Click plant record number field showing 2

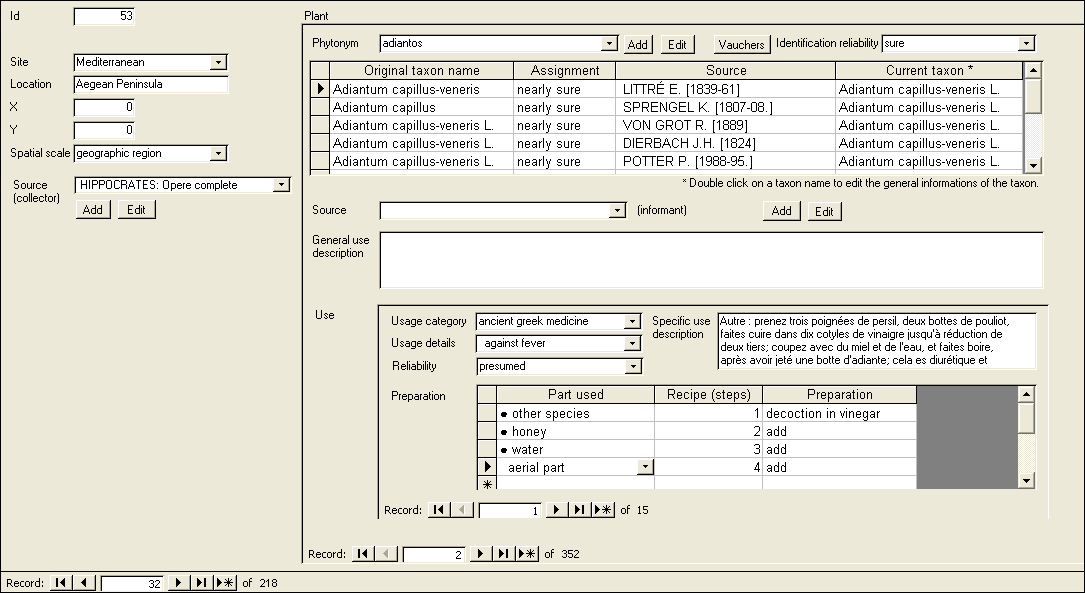point(434,554)
